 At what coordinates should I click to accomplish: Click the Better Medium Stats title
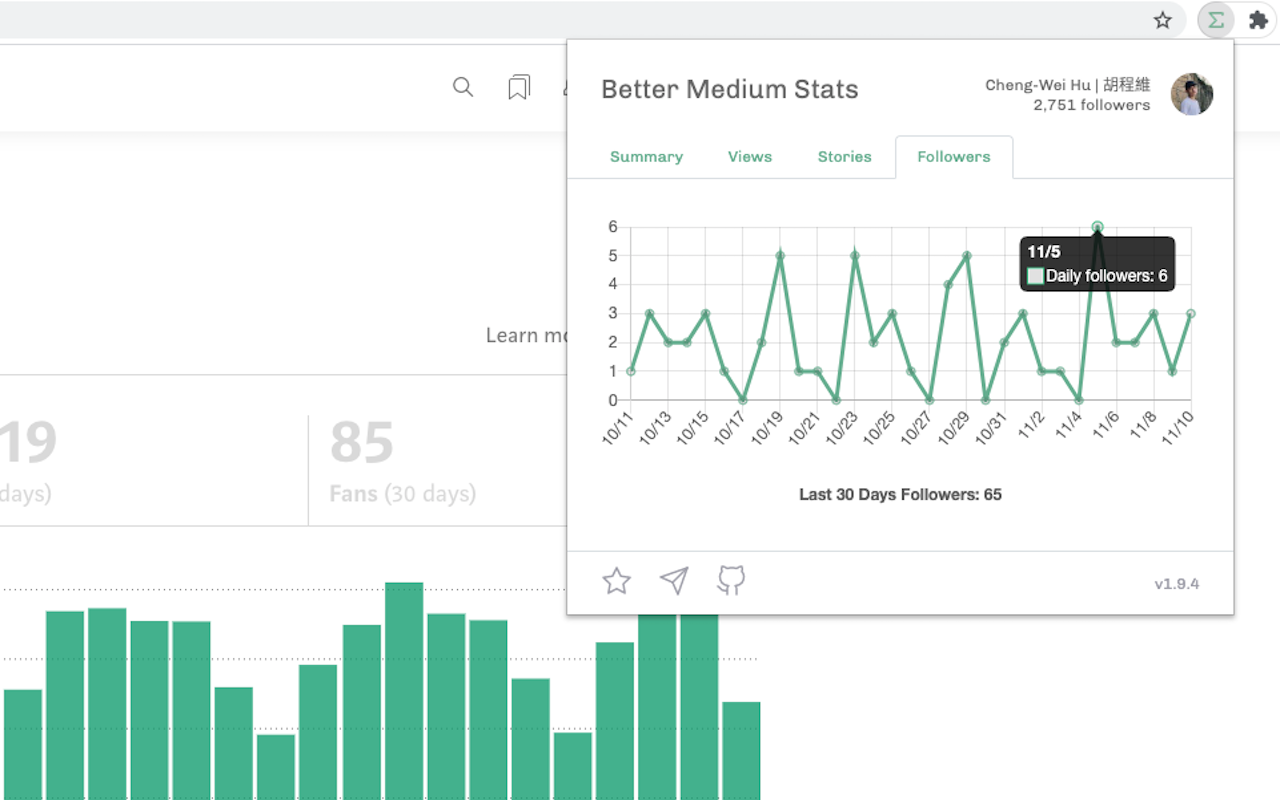tap(730, 89)
